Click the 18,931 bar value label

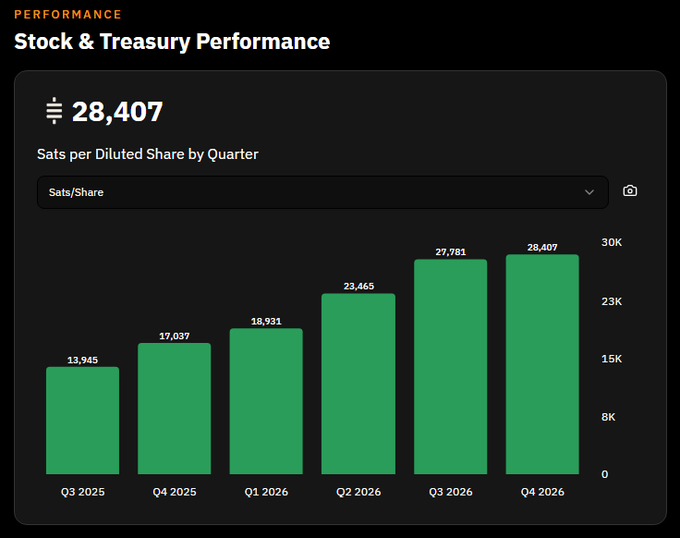266,321
